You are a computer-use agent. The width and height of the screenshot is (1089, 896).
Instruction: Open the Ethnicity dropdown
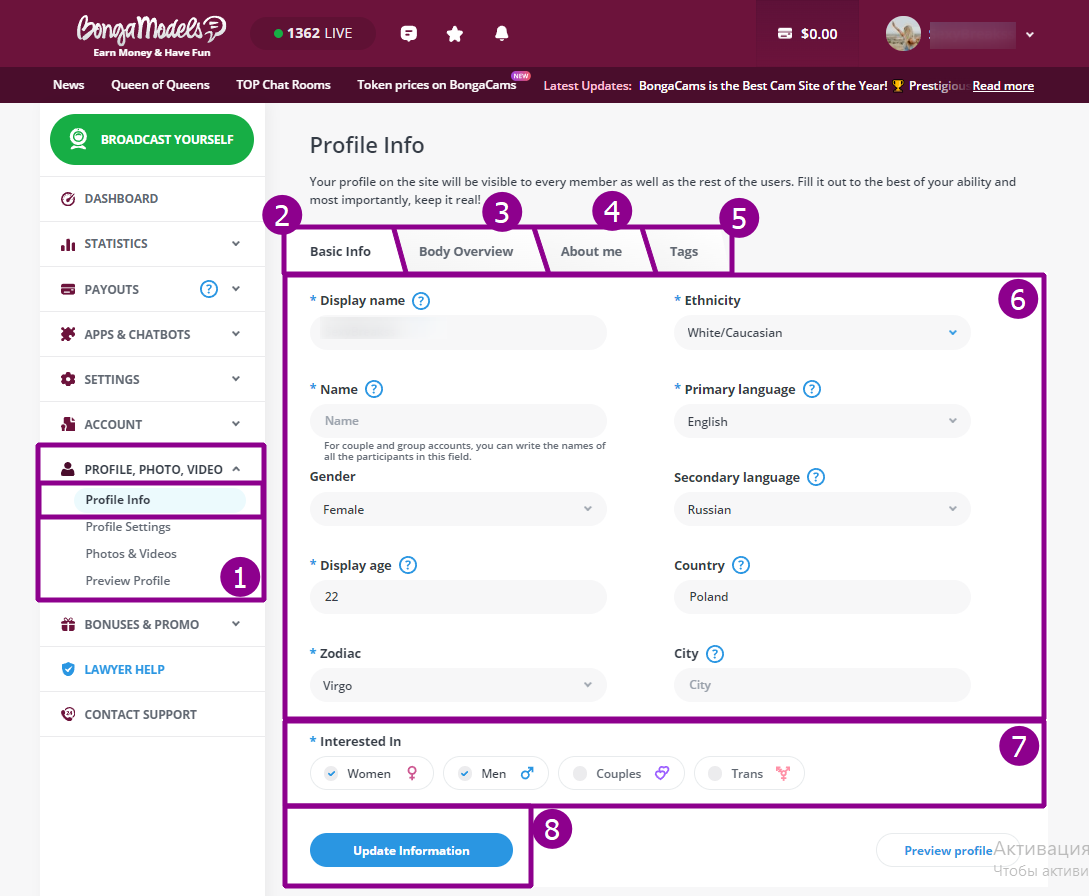point(821,333)
